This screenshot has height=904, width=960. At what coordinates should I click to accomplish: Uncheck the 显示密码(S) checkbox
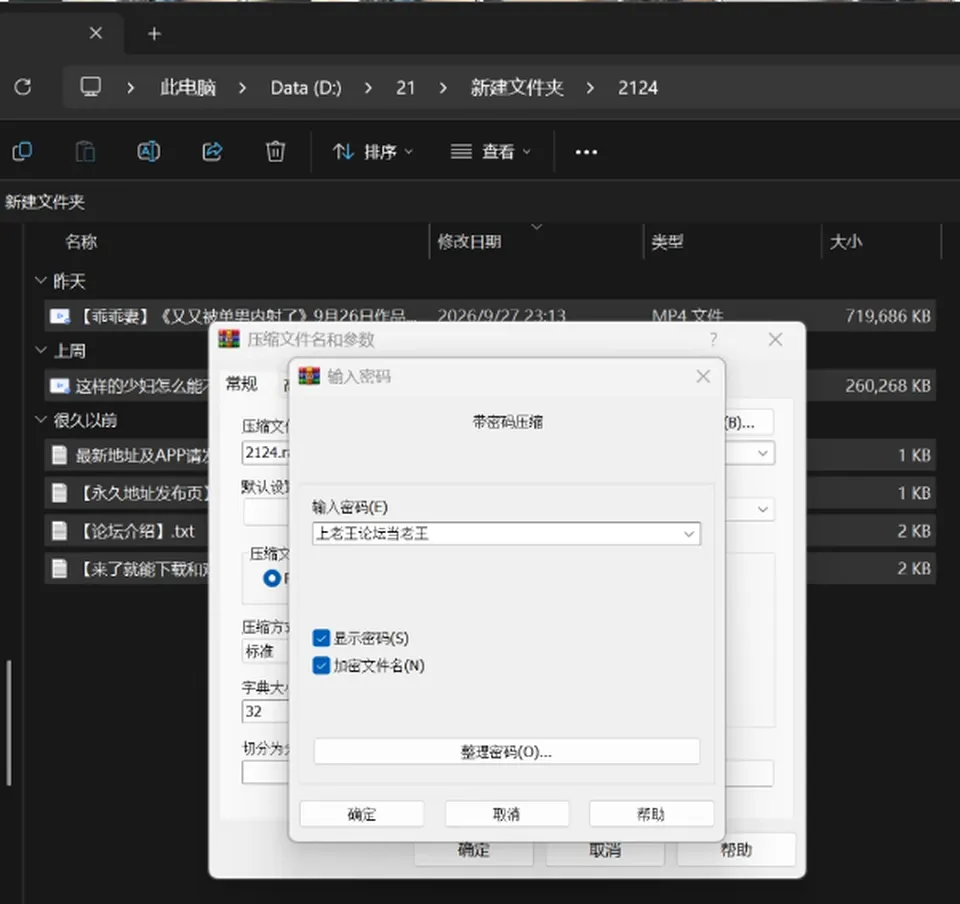(321, 638)
